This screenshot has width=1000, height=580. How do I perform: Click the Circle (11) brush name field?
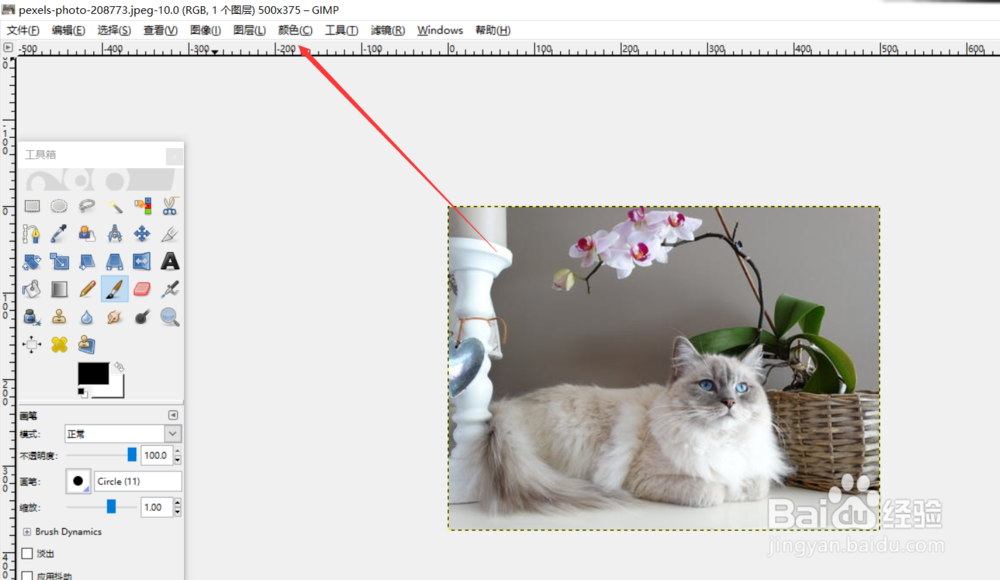[138, 481]
